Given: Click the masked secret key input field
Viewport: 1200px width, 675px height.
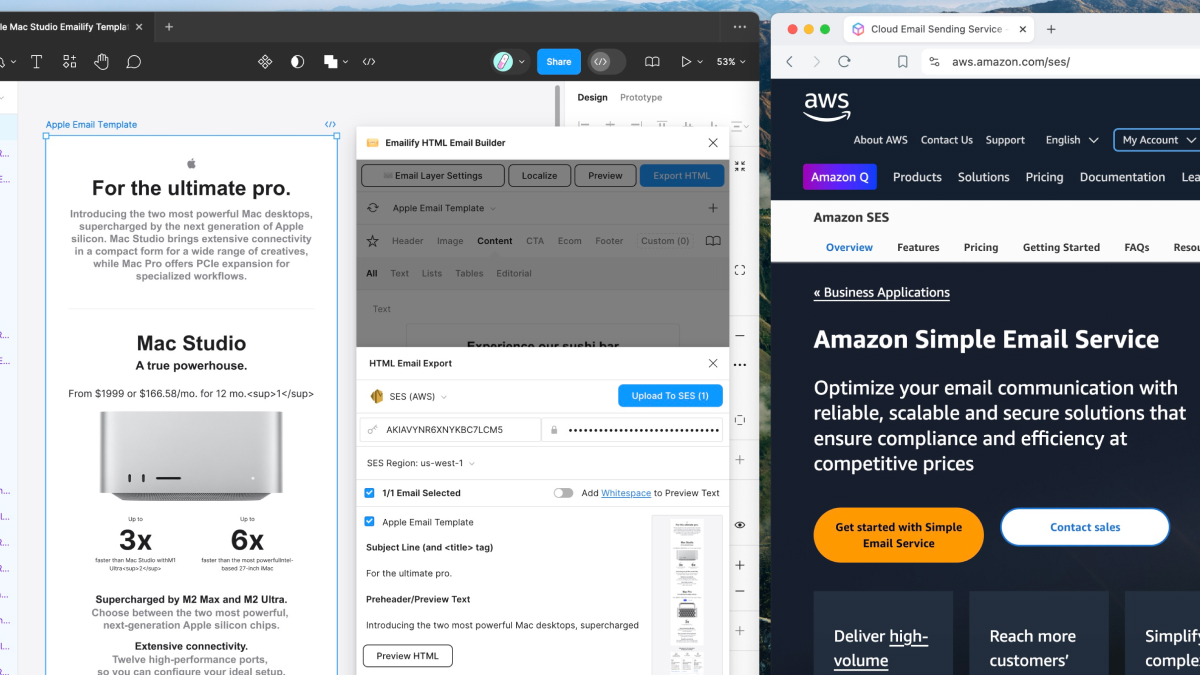Looking at the screenshot, I should [x=632, y=430].
